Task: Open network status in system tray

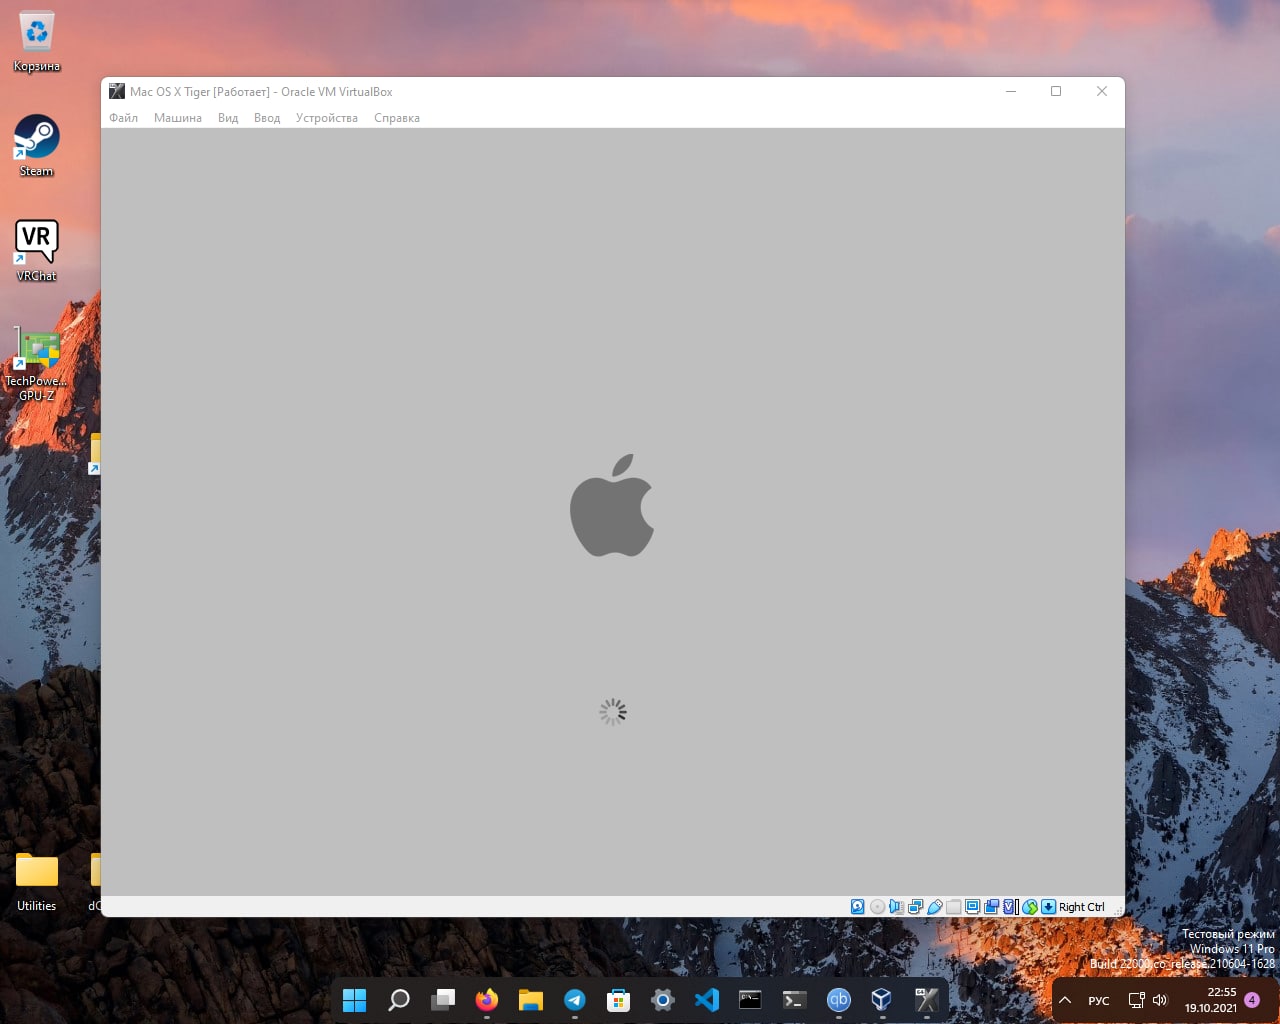Action: 1136,1000
